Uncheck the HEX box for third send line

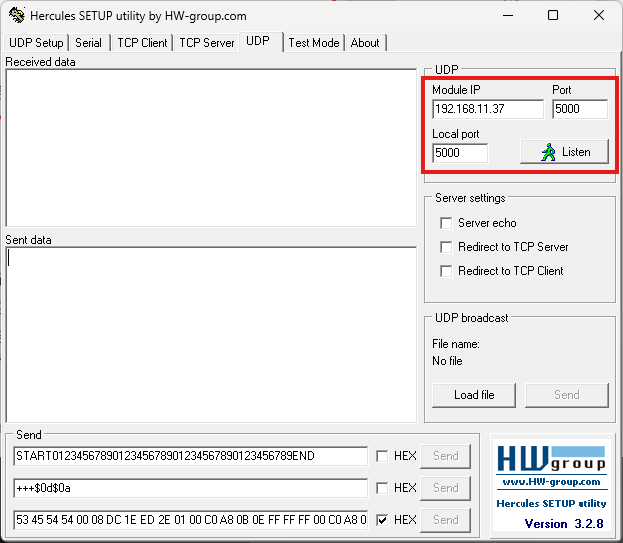point(382,520)
